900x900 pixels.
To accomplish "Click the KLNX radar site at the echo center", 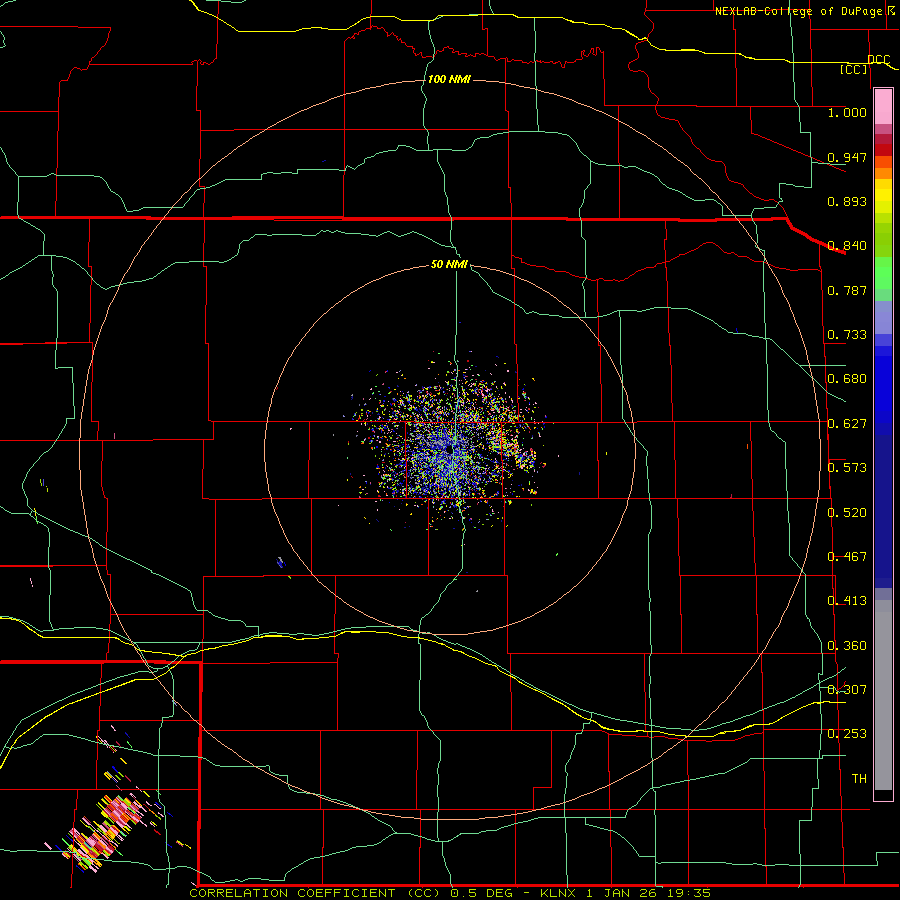I will (x=449, y=449).
